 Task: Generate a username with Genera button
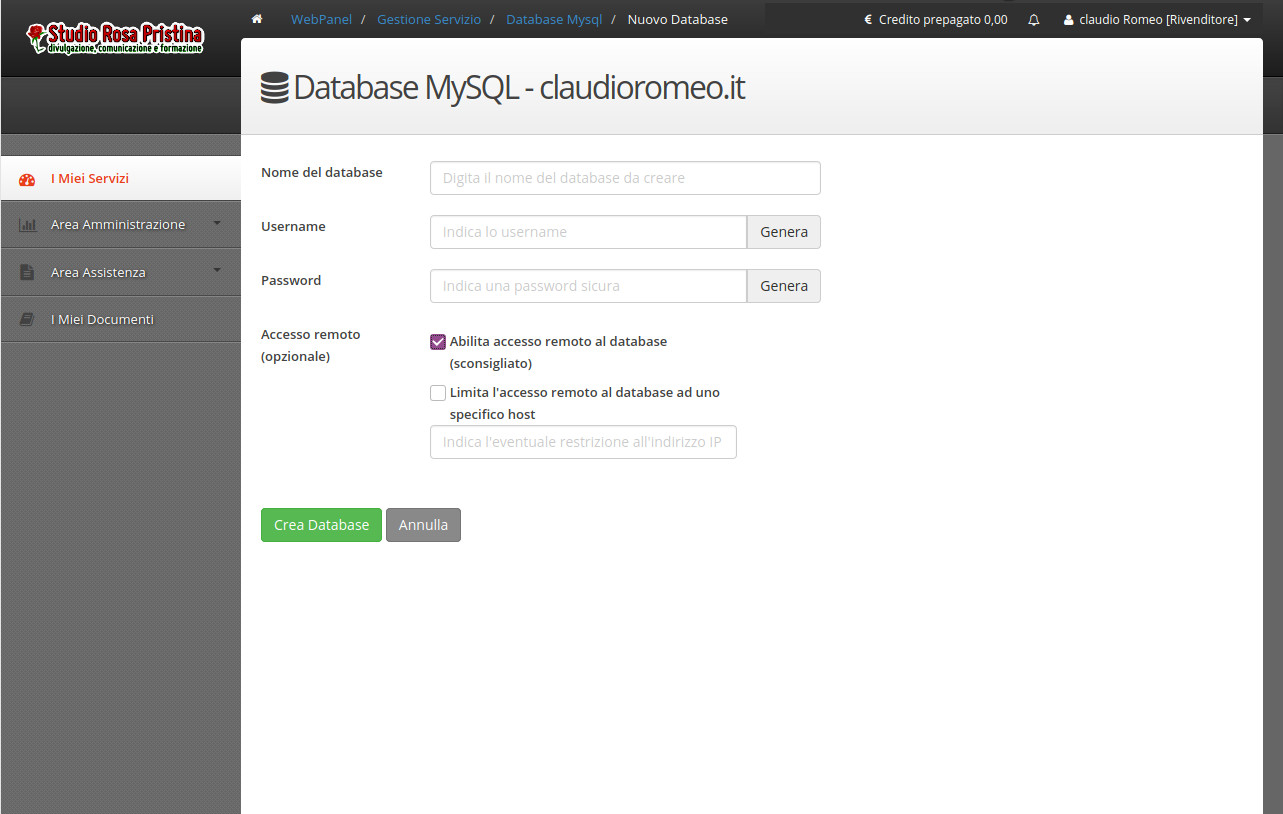(x=784, y=232)
